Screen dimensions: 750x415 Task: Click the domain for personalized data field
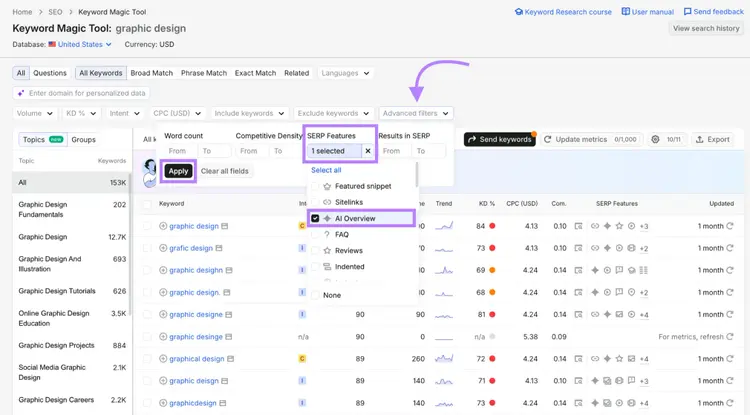81,93
